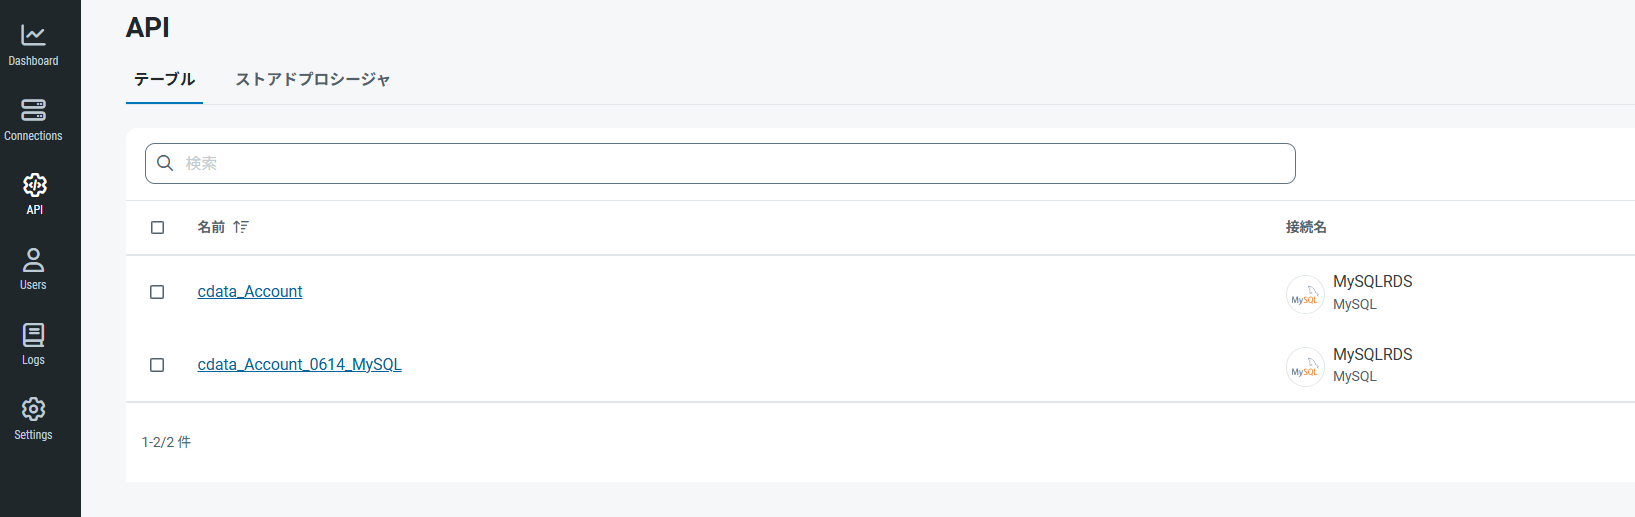Viewport: 1635px width, 517px height.
Task: Click the 名前 column header label
Action: click(211, 227)
